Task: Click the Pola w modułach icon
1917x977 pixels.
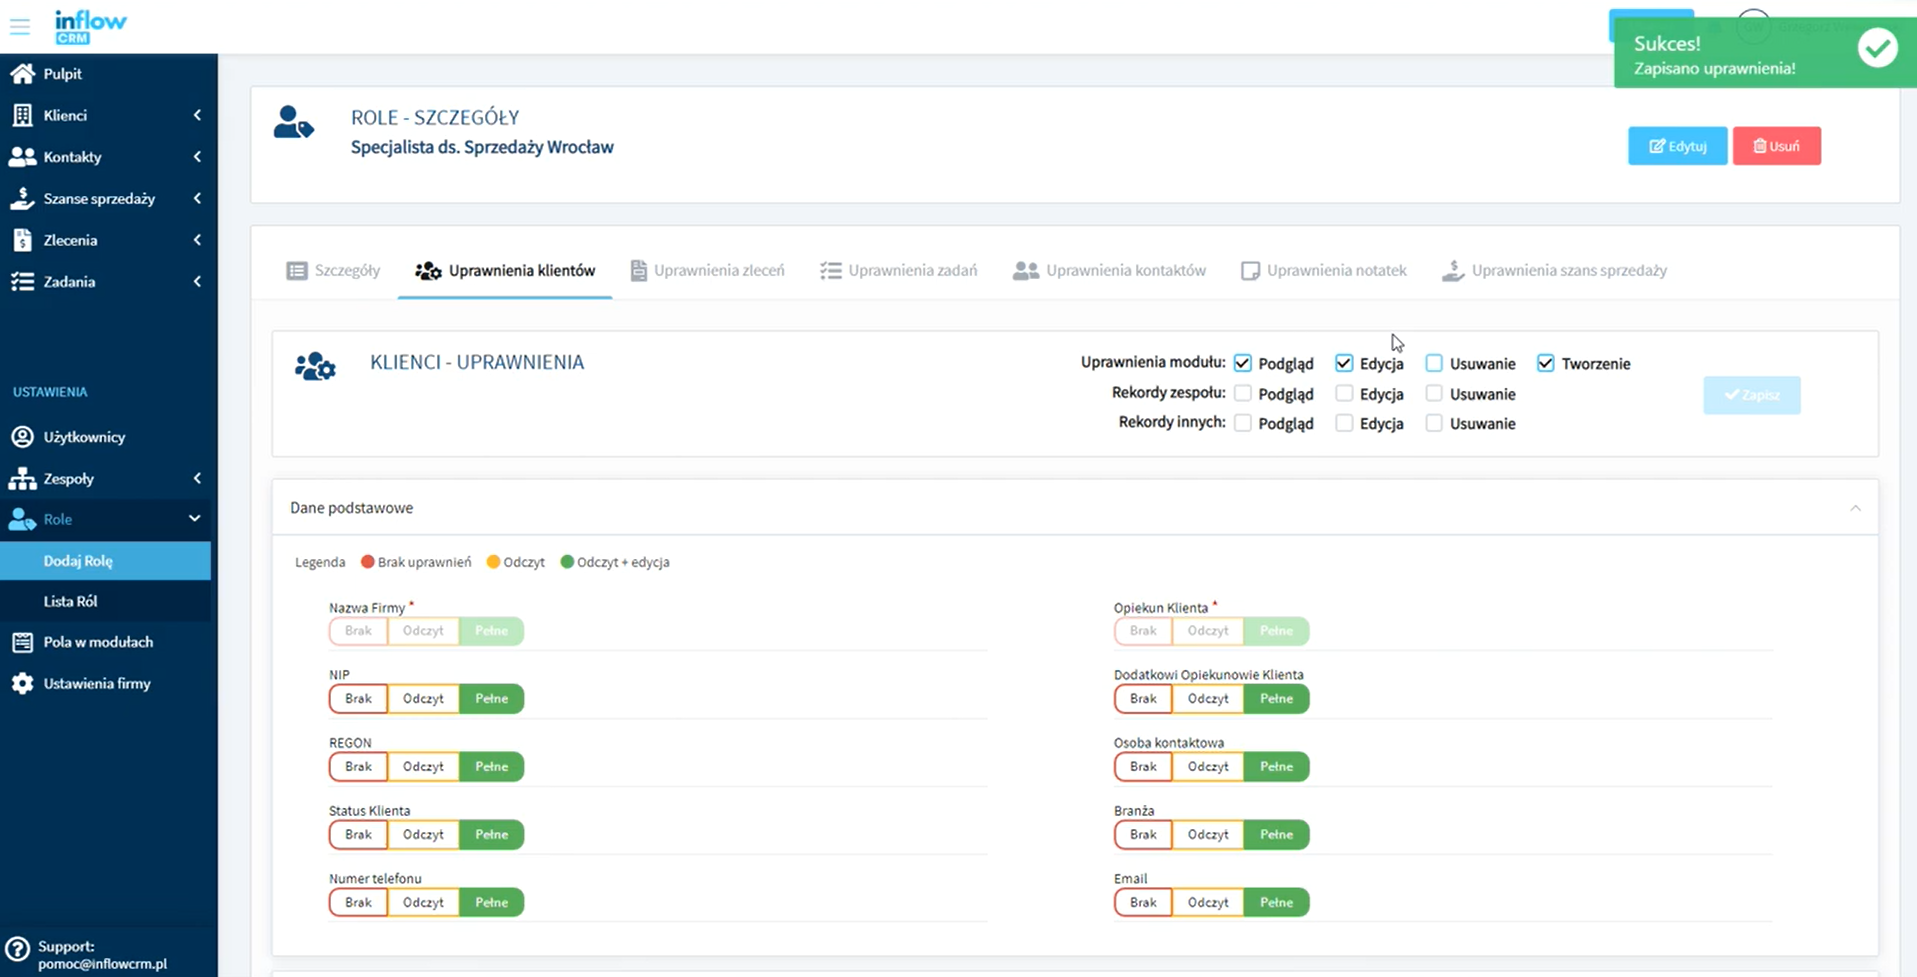Action: coord(22,642)
